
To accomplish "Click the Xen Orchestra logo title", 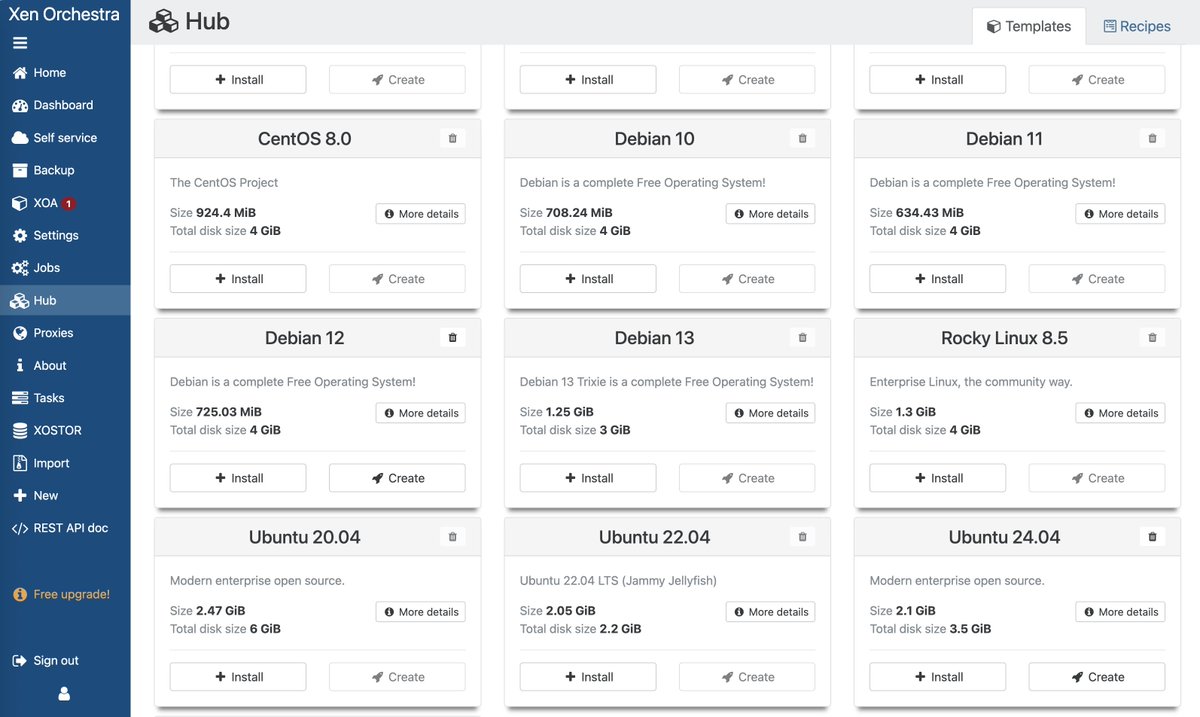I will point(64,14).
